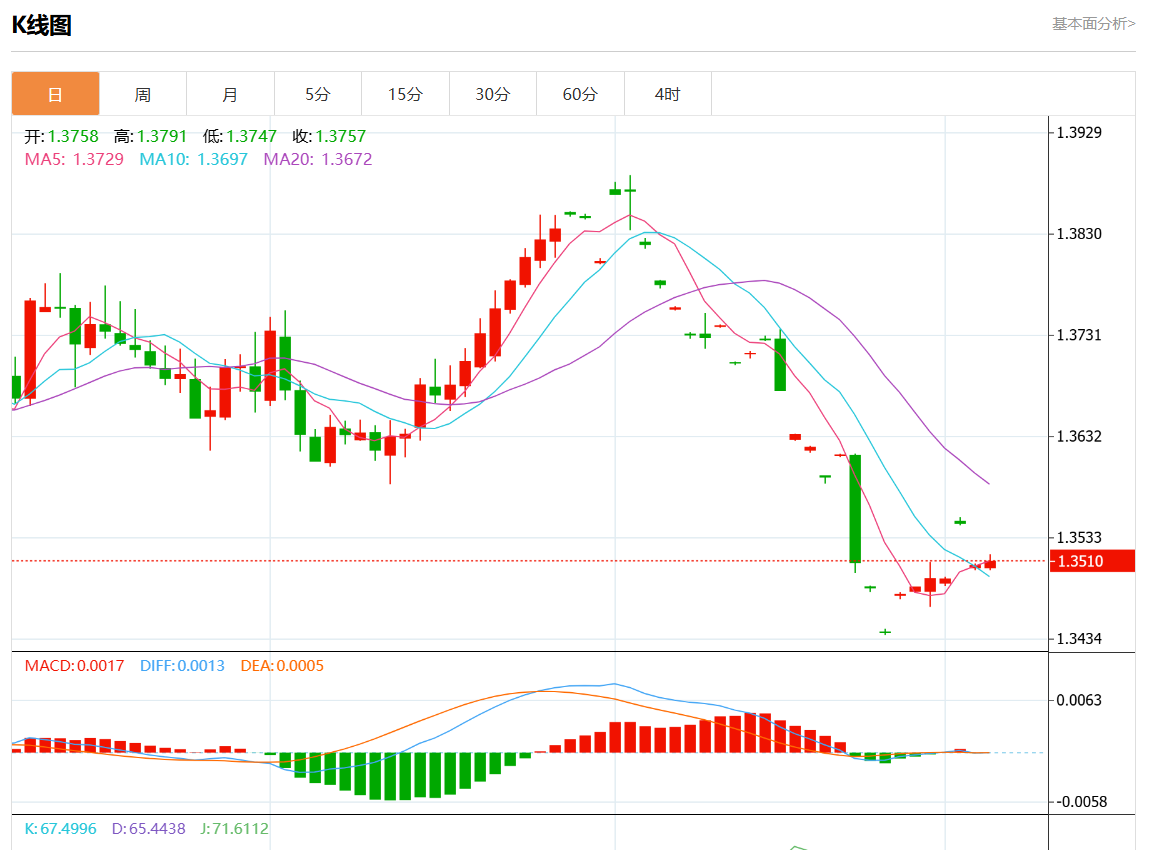
Task: Click the MA5 legend value
Action: [75, 159]
